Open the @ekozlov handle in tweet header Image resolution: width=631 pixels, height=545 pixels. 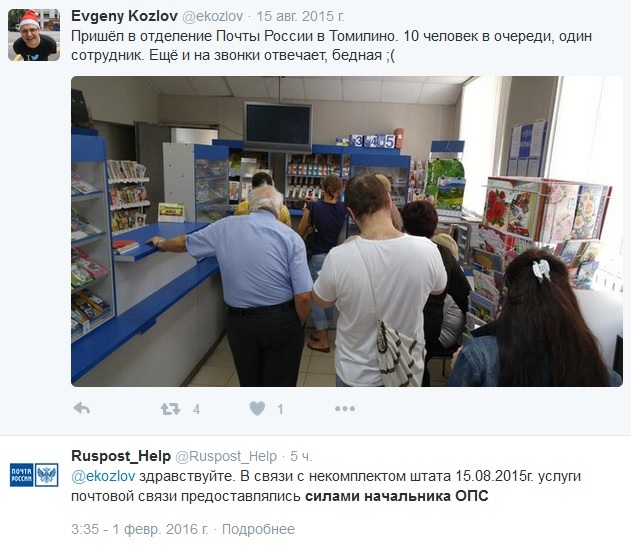coord(213,17)
